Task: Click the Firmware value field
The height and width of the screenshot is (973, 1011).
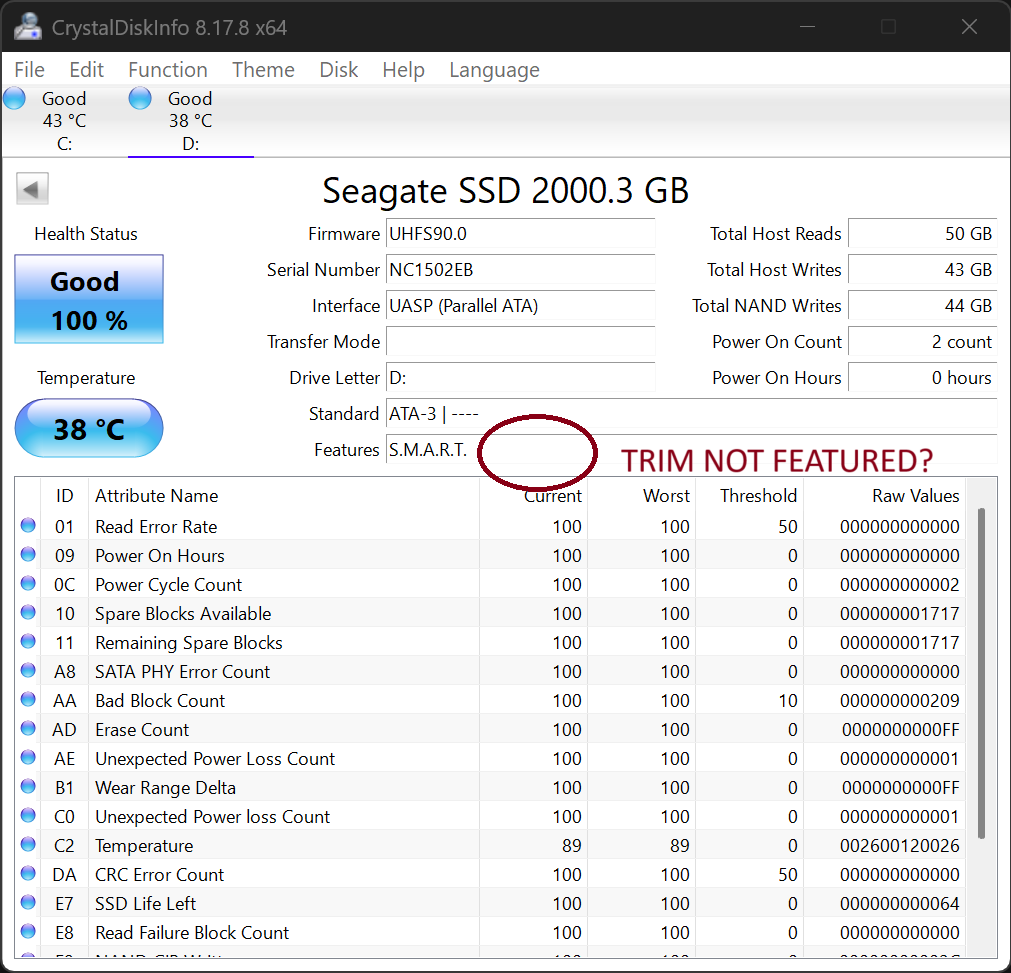Action: pos(520,234)
